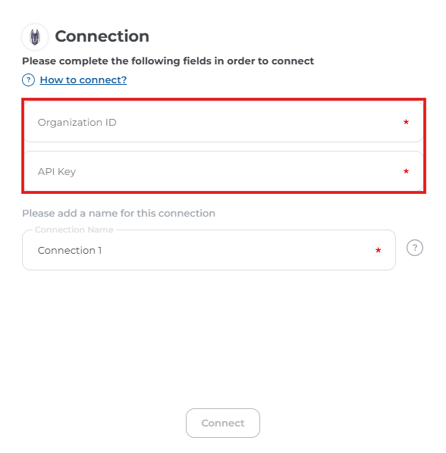Click the red asterisk in Connection Name field
The image size is (446, 453).
tap(378, 250)
